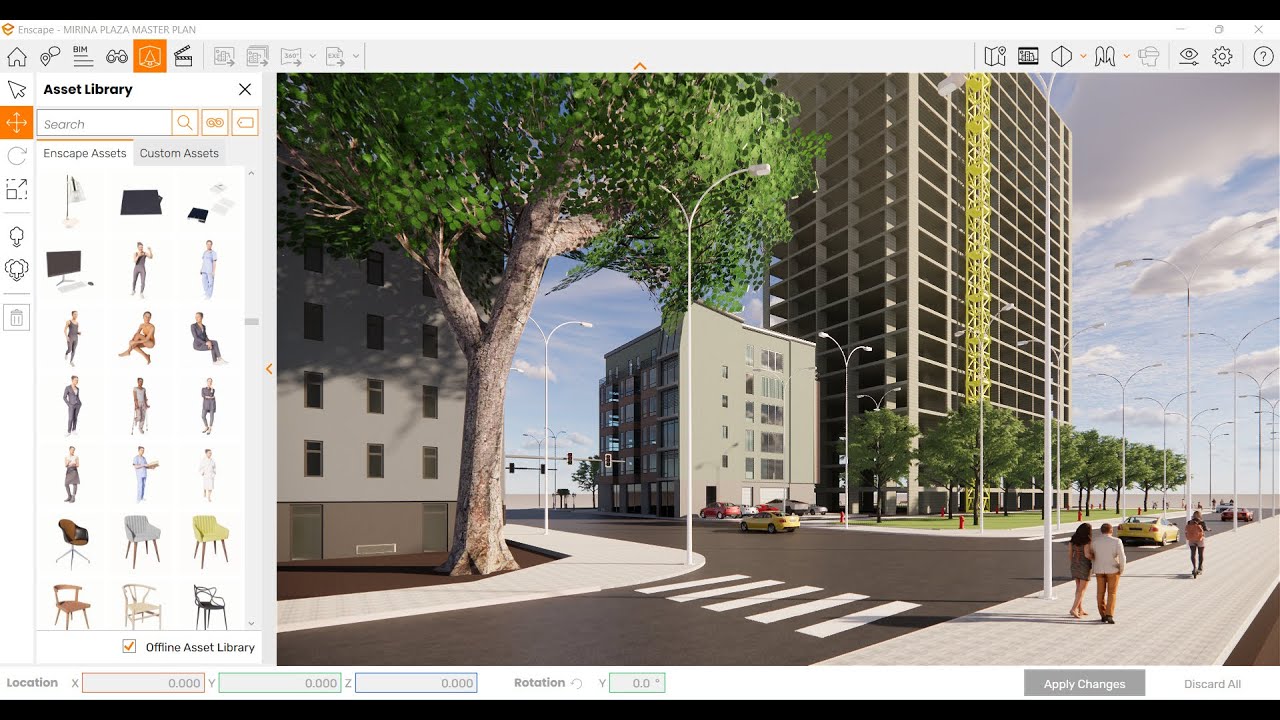Toggle the linked-assets filter button
The image size is (1280, 720).
coord(215,123)
